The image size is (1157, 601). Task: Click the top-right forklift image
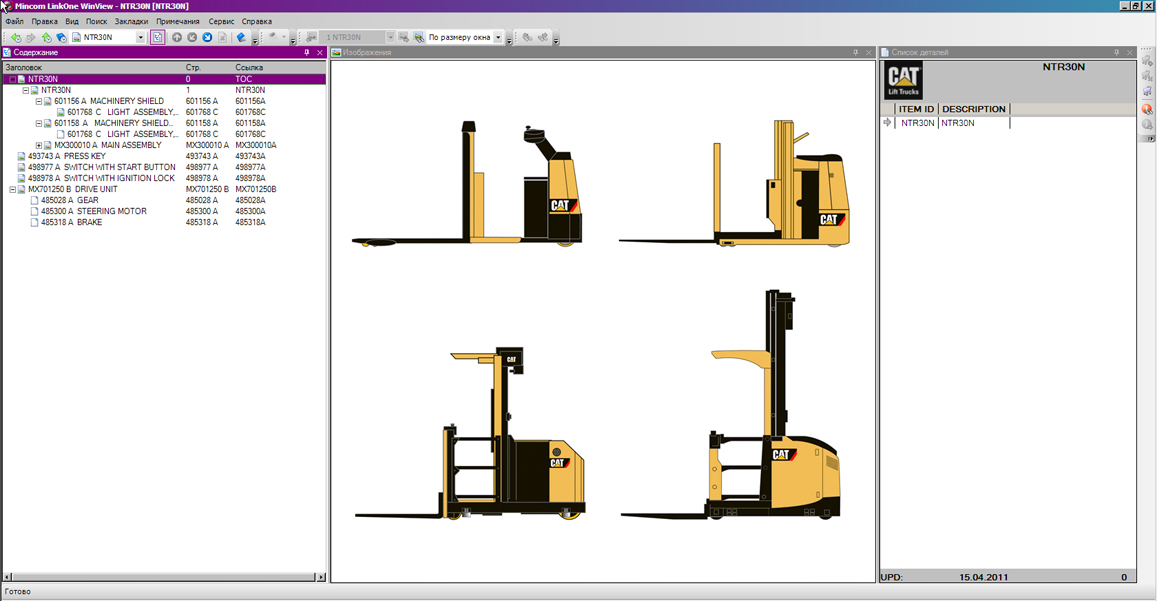pos(735,183)
